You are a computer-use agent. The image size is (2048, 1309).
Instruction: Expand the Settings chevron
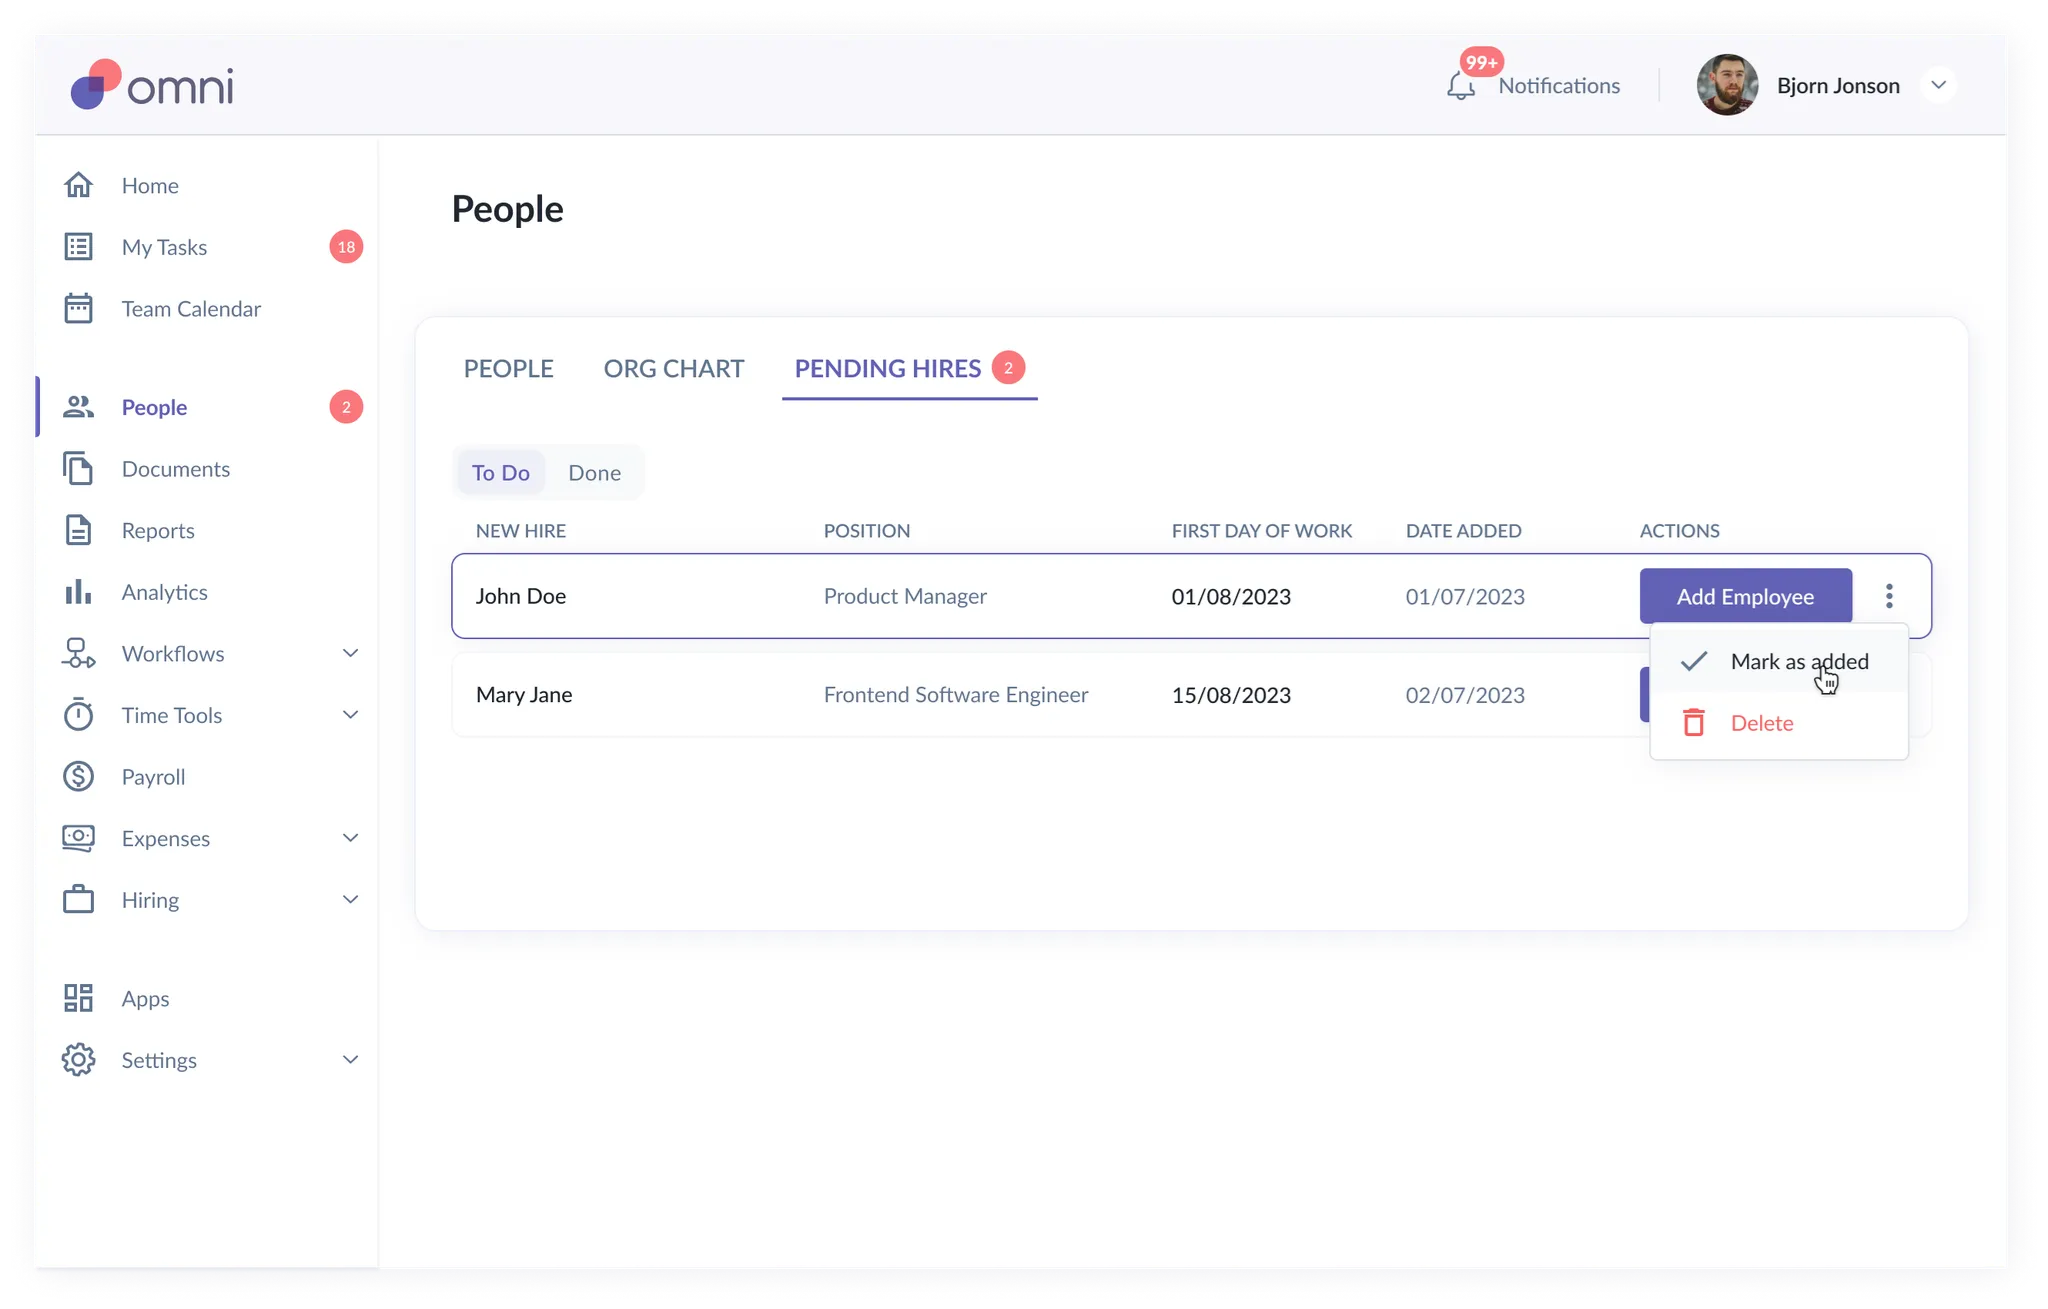[350, 1060]
